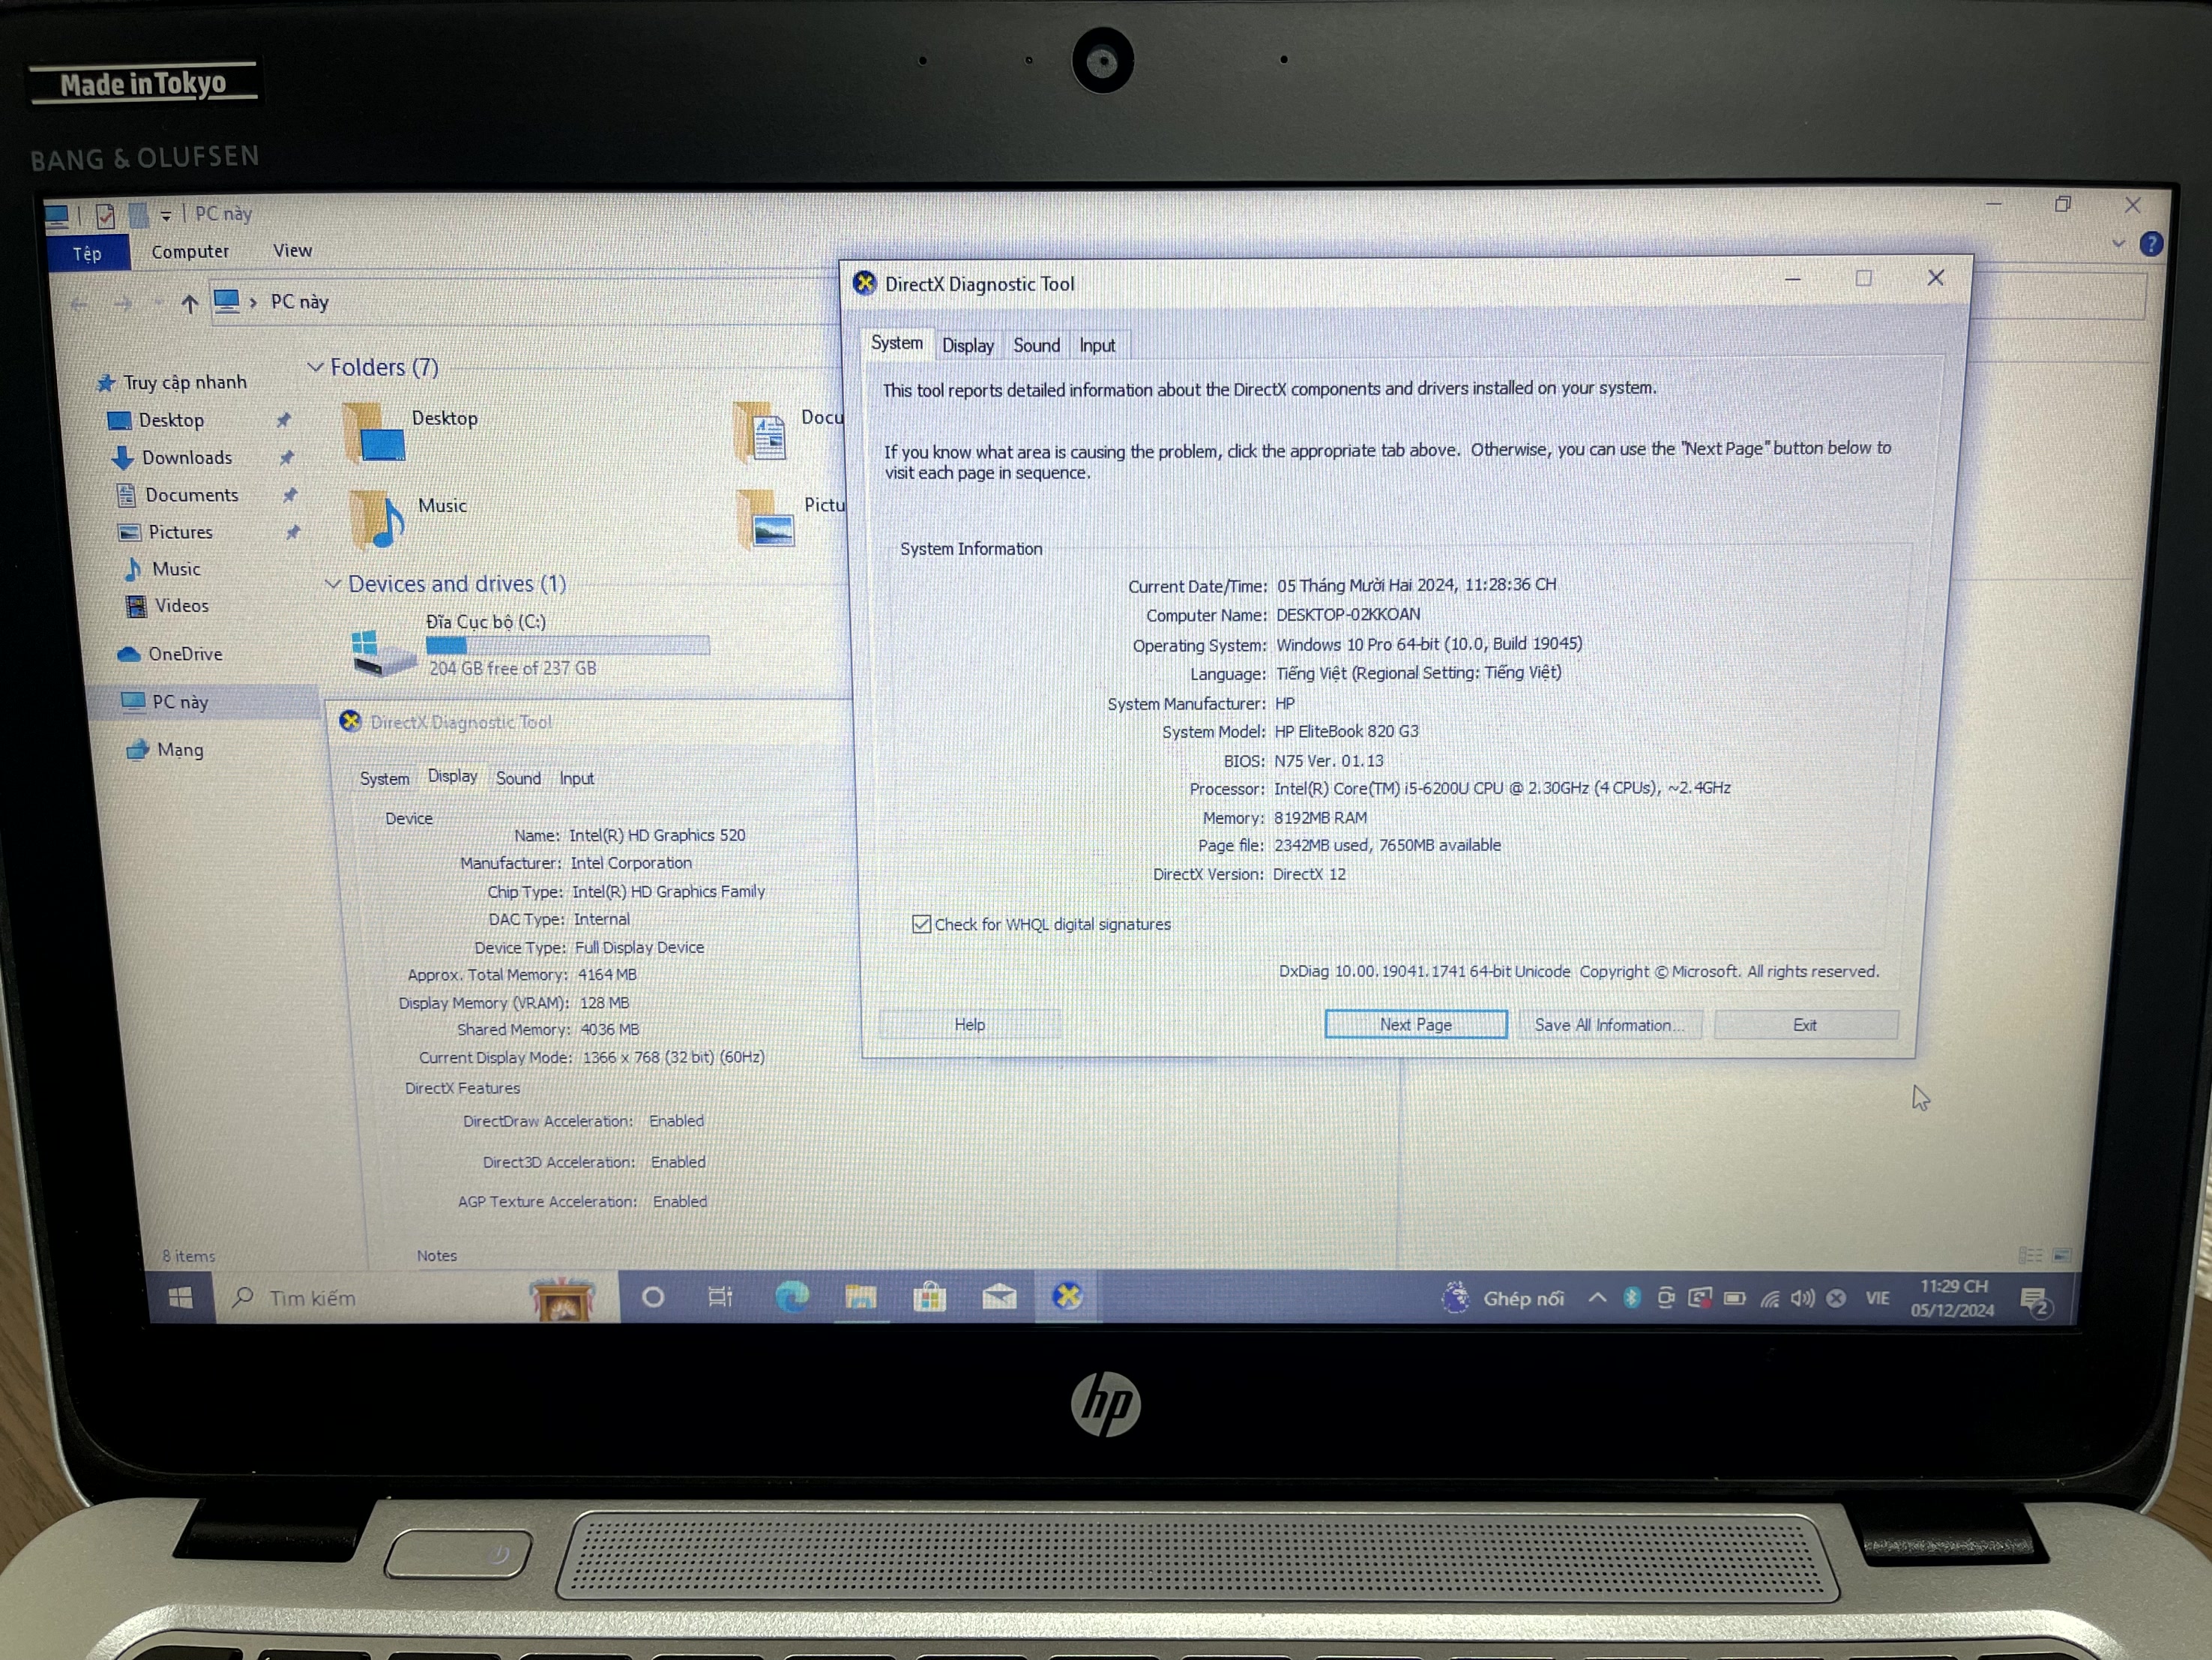Image resolution: width=2212 pixels, height=1660 pixels.
Task: Click the PC này address bar breadcrumb
Action: (x=299, y=301)
